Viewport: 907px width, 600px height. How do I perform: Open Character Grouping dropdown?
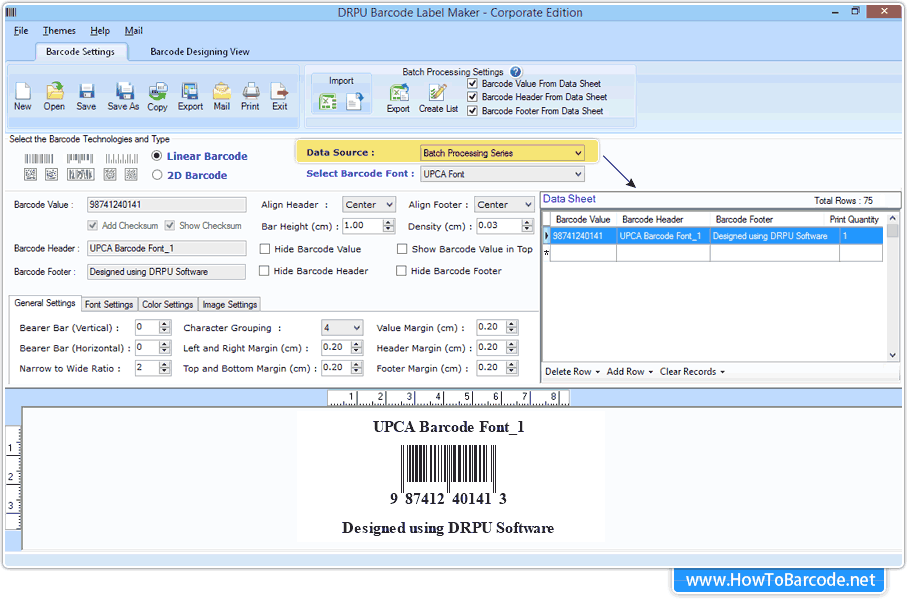pyautogui.click(x=342, y=327)
